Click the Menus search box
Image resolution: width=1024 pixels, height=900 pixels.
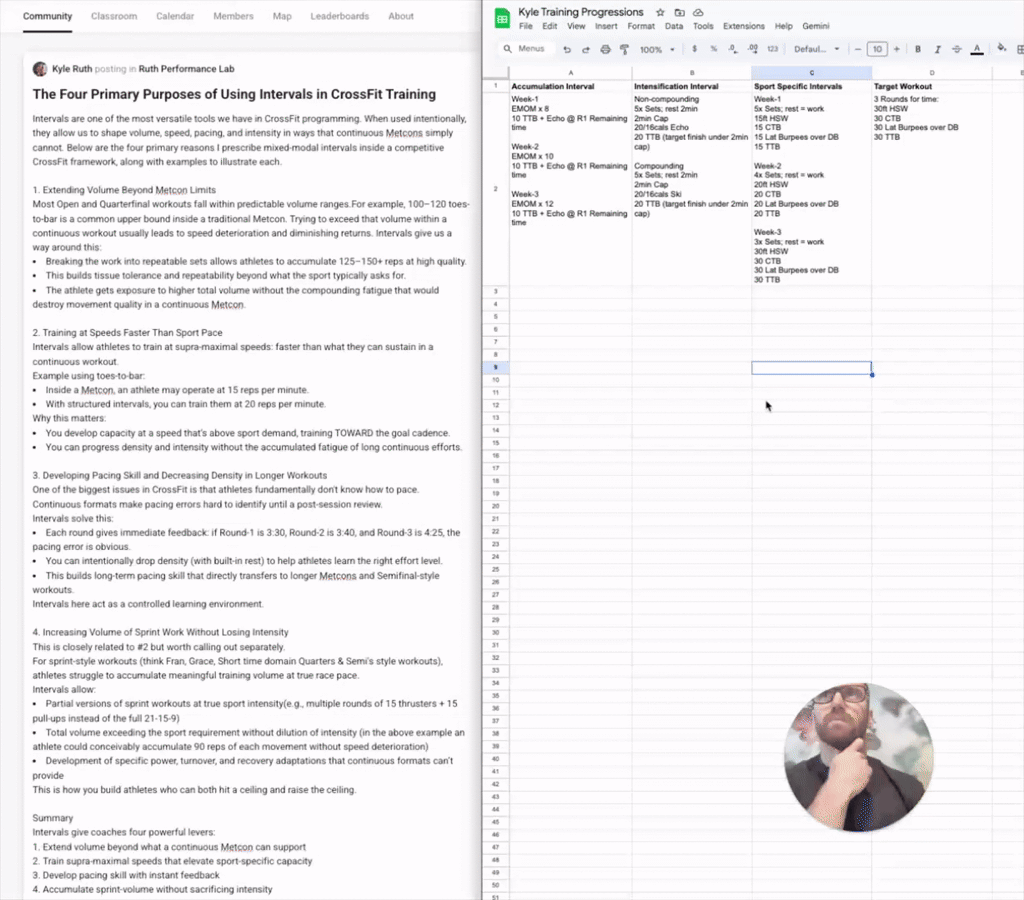(x=526, y=49)
